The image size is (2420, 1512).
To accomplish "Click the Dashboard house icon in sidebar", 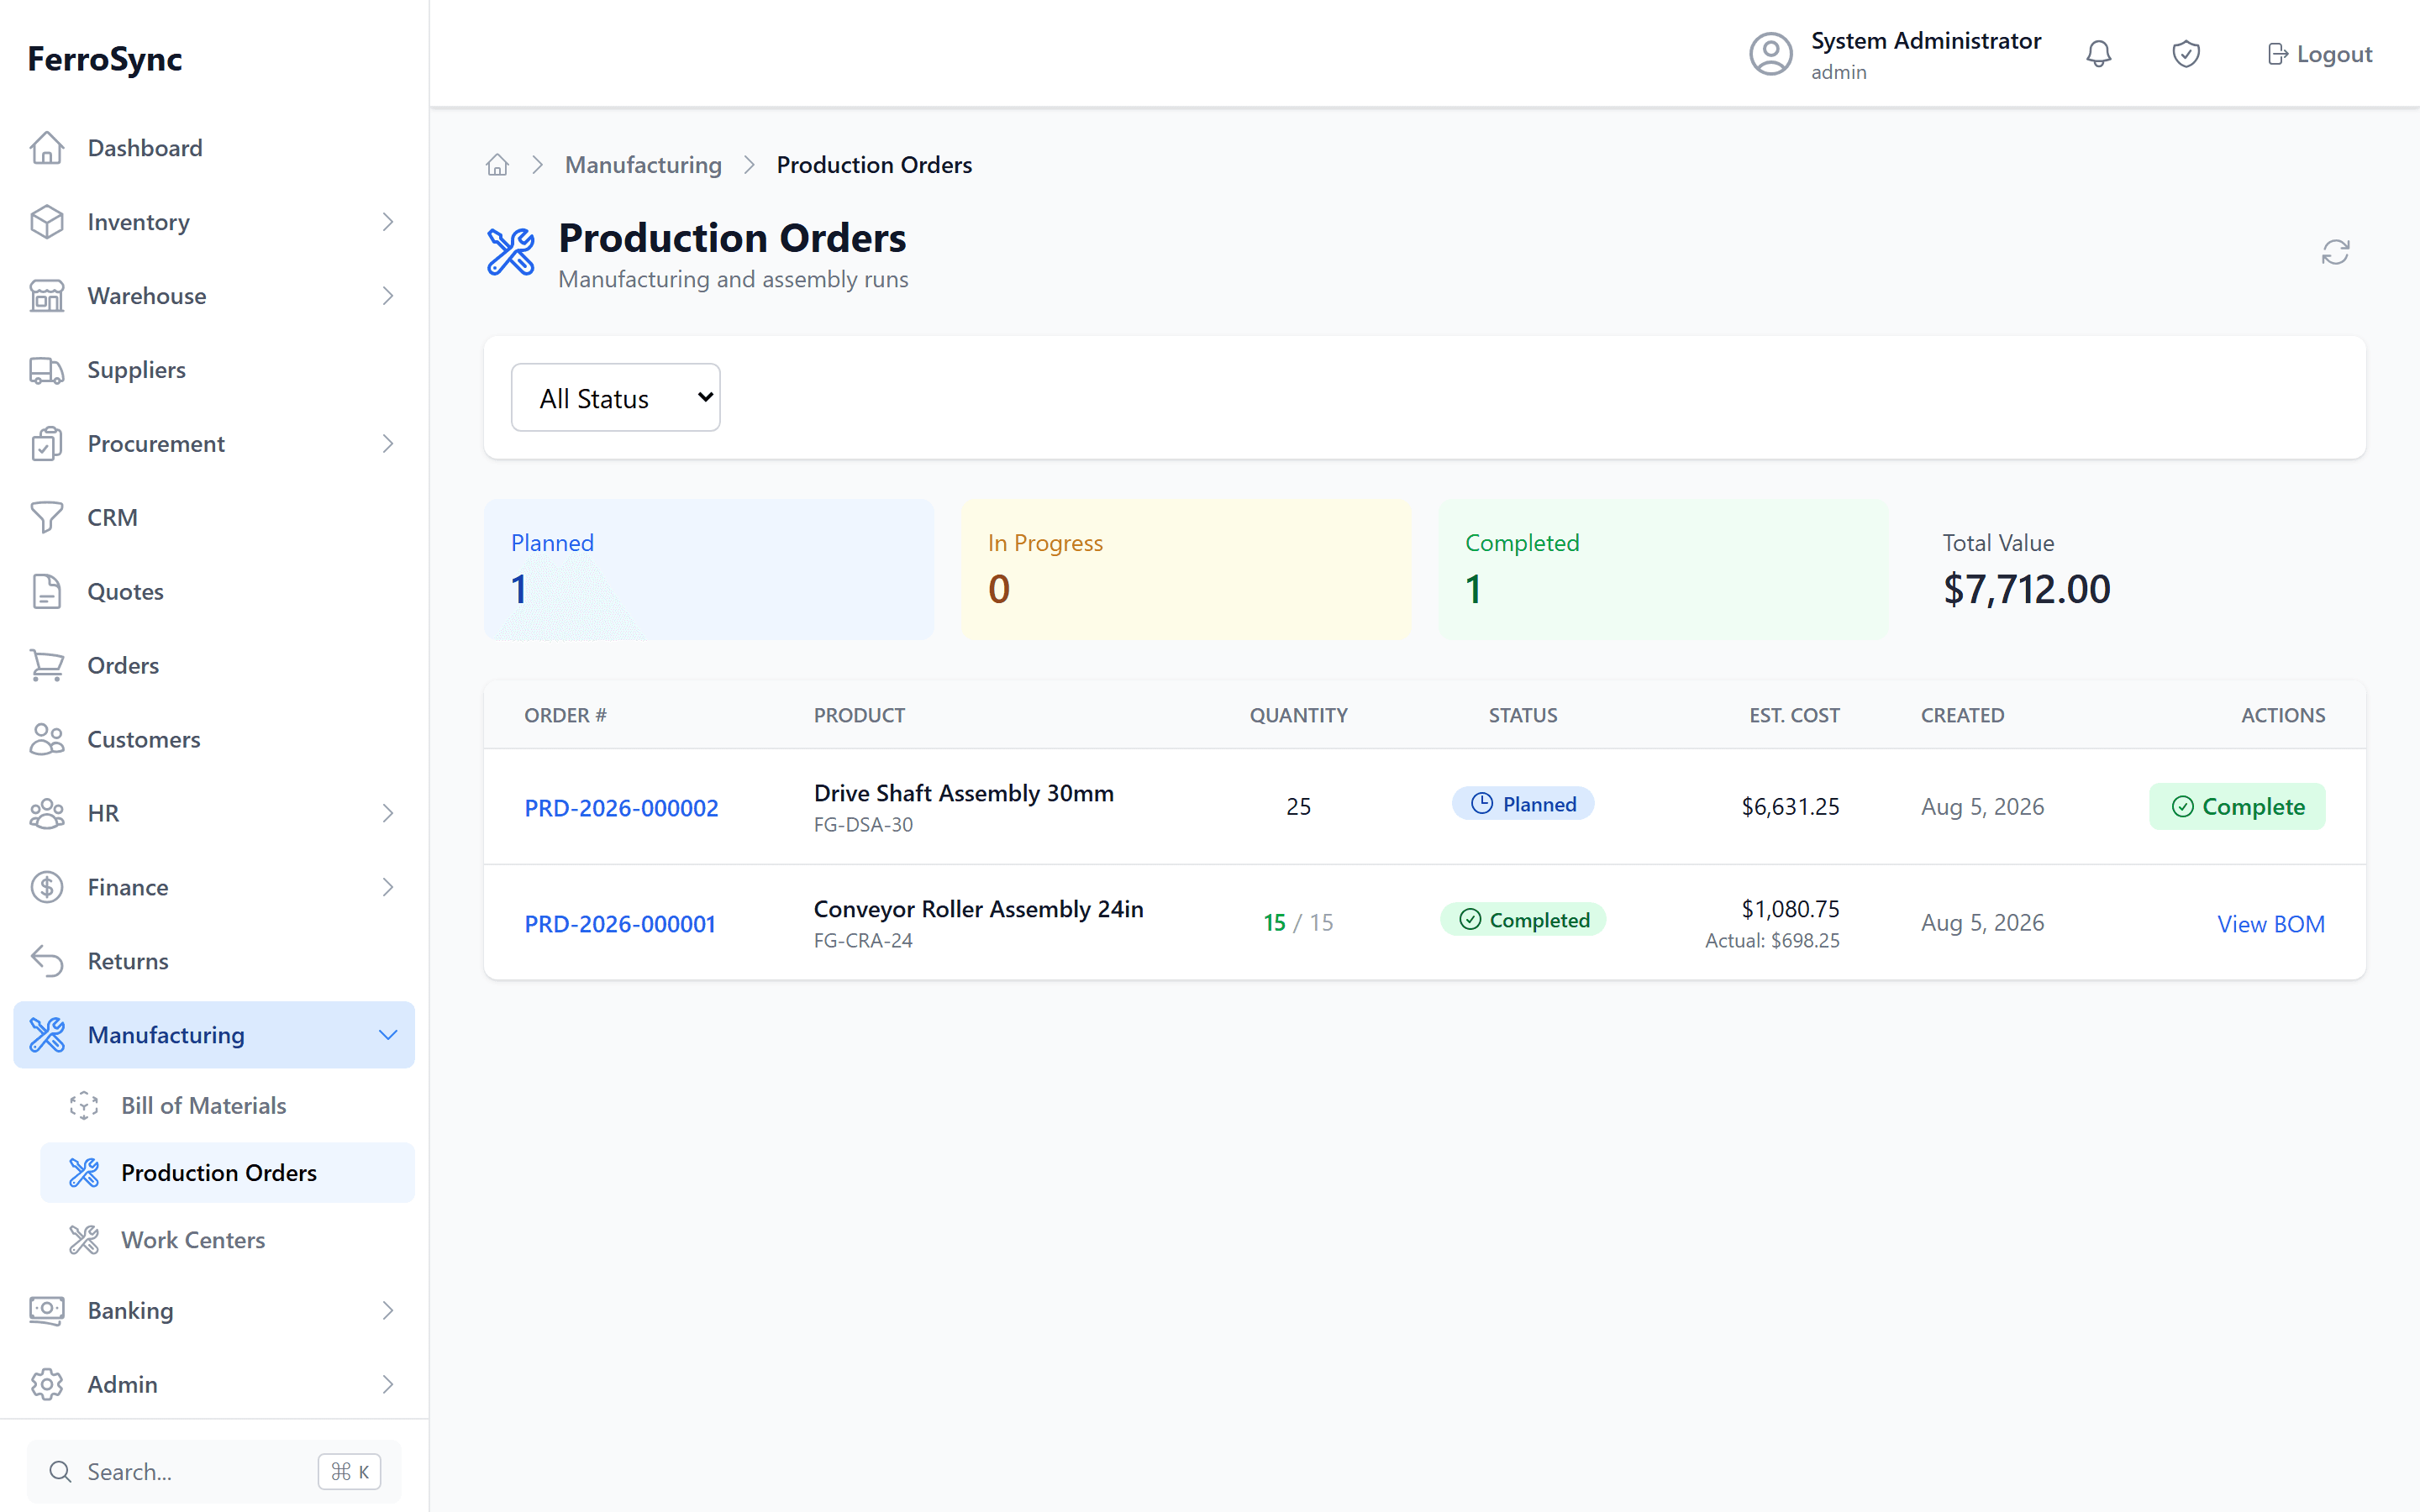I will coord(47,148).
